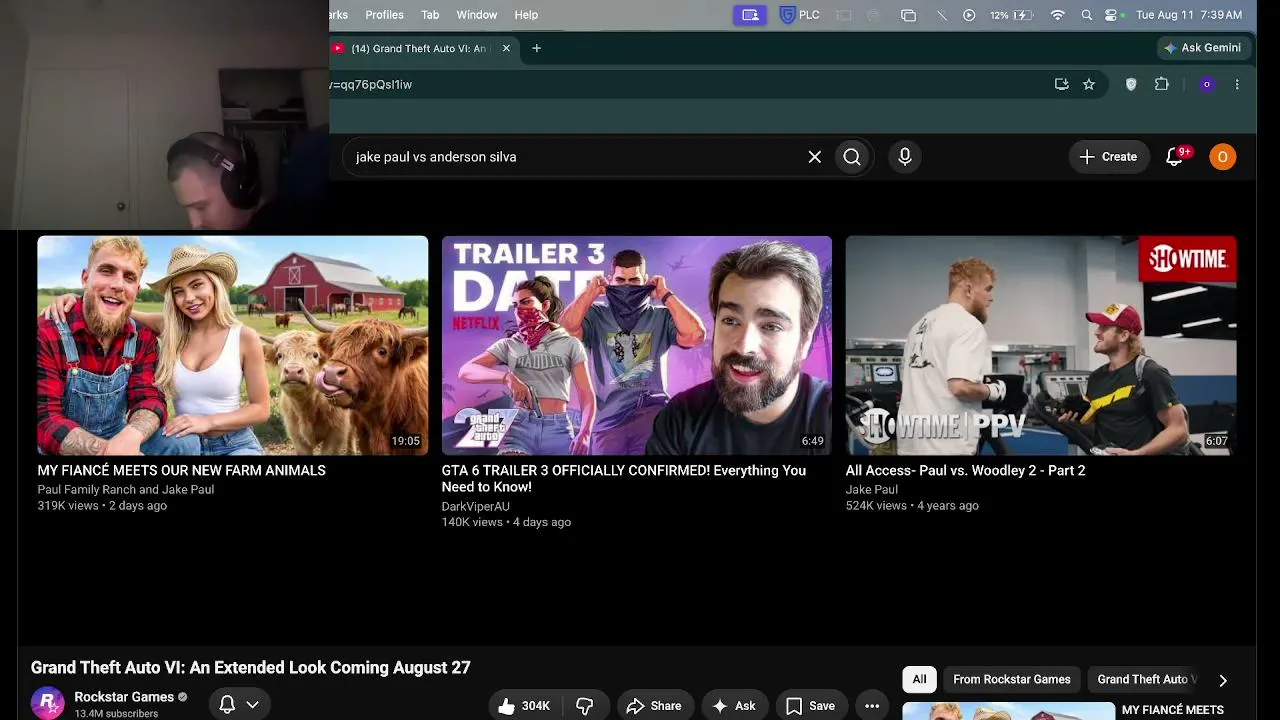Click the Ask button under the video
Viewport: 1280px width, 720px height.
coord(734,706)
